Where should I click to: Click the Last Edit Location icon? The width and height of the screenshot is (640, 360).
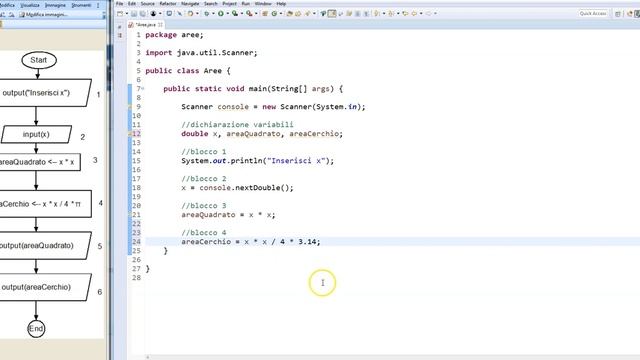click(405, 13)
